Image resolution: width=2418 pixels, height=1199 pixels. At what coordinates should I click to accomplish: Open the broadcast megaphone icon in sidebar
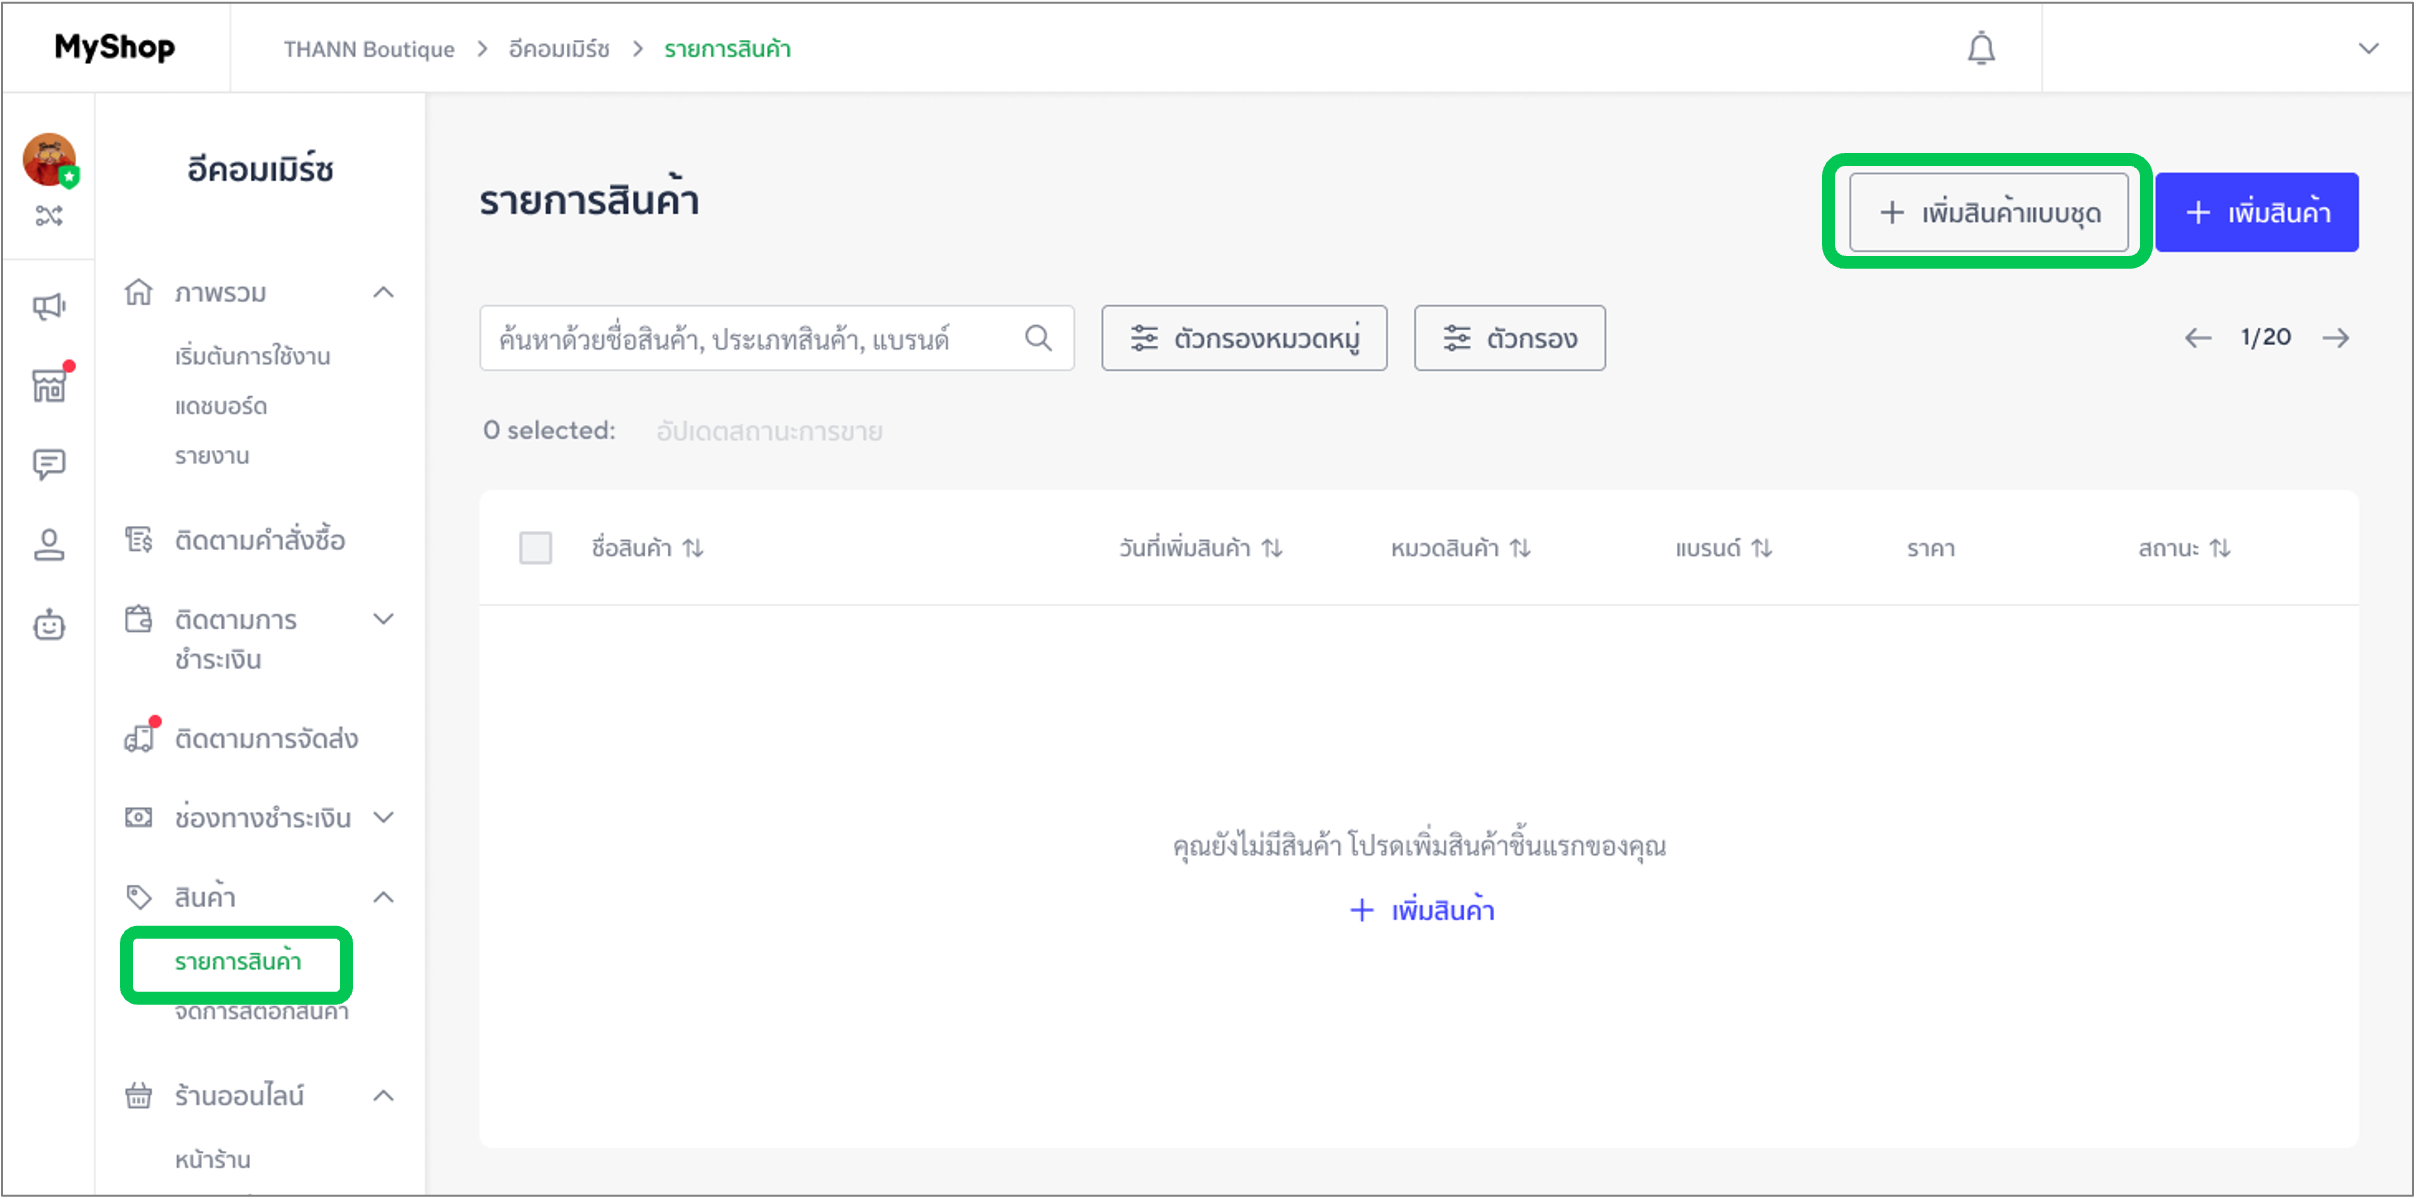[48, 306]
